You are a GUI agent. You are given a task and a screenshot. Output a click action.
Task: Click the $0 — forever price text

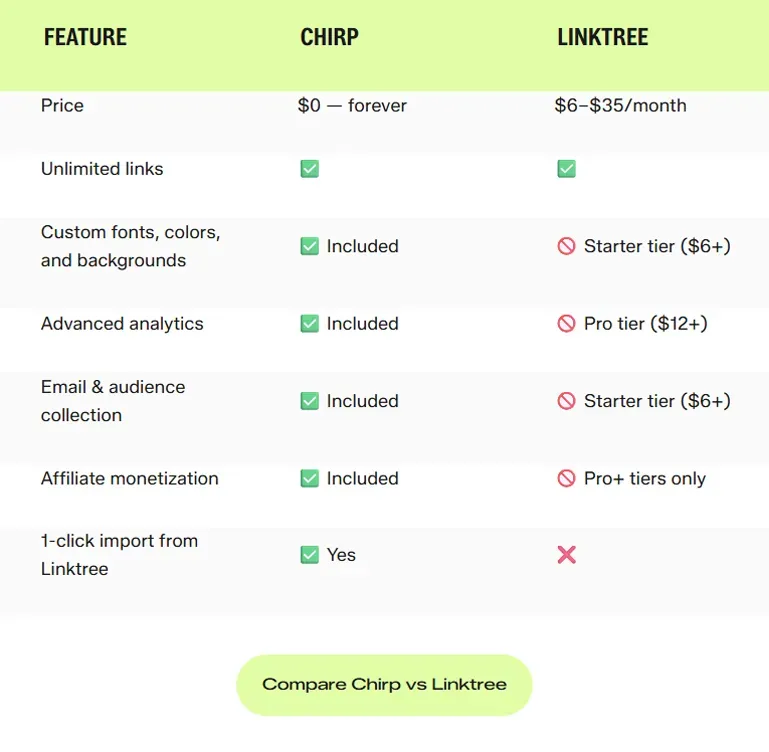[352, 106]
